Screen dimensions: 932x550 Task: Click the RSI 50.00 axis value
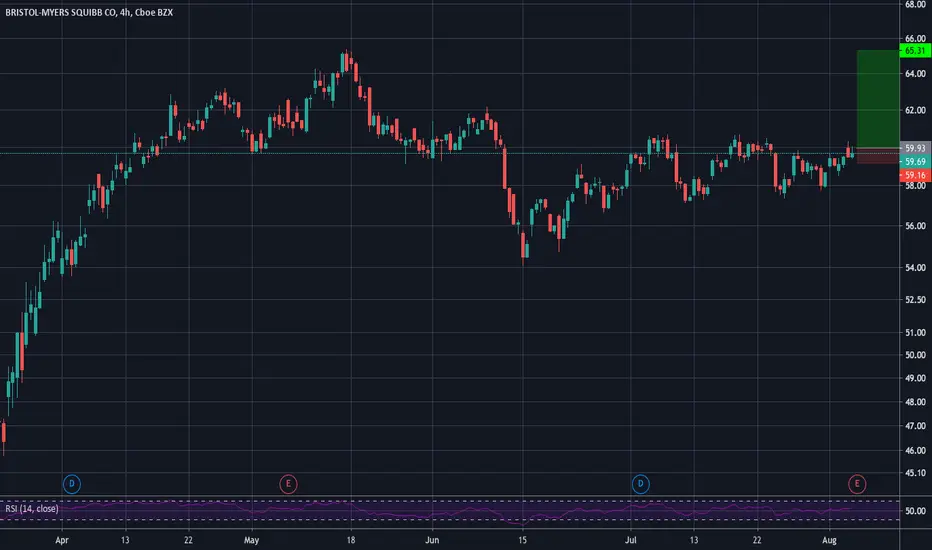pyautogui.click(x=915, y=511)
